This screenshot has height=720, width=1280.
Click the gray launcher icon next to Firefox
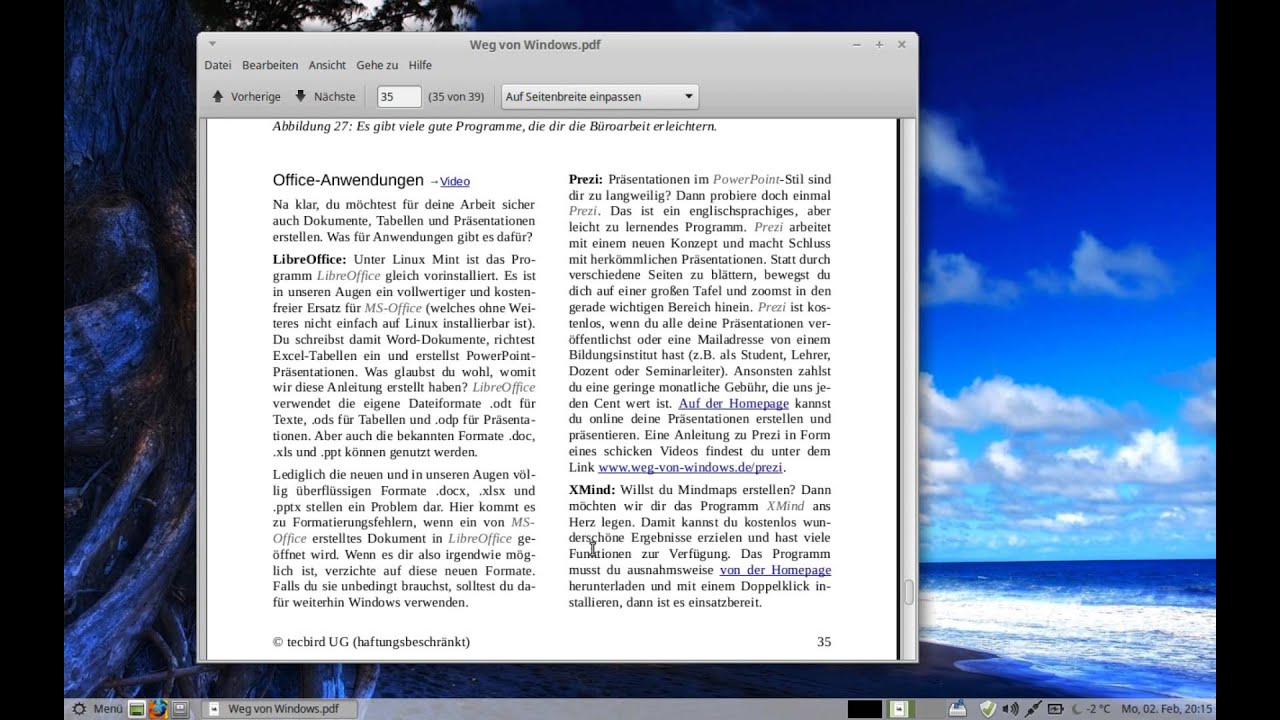click(181, 709)
